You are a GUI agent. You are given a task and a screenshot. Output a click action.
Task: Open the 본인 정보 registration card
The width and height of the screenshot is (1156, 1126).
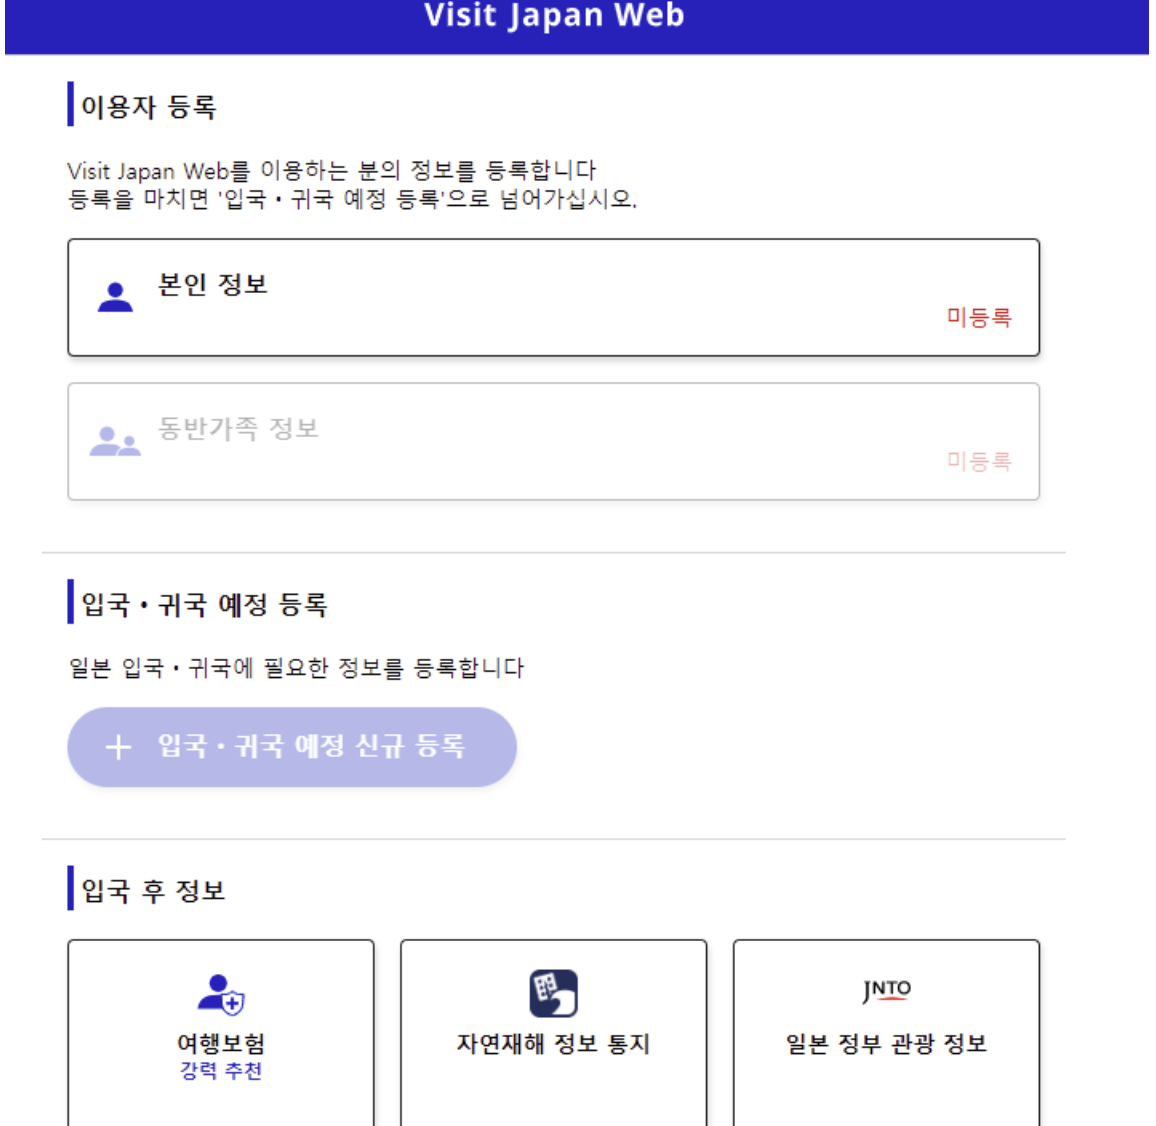pyautogui.click(x=554, y=297)
